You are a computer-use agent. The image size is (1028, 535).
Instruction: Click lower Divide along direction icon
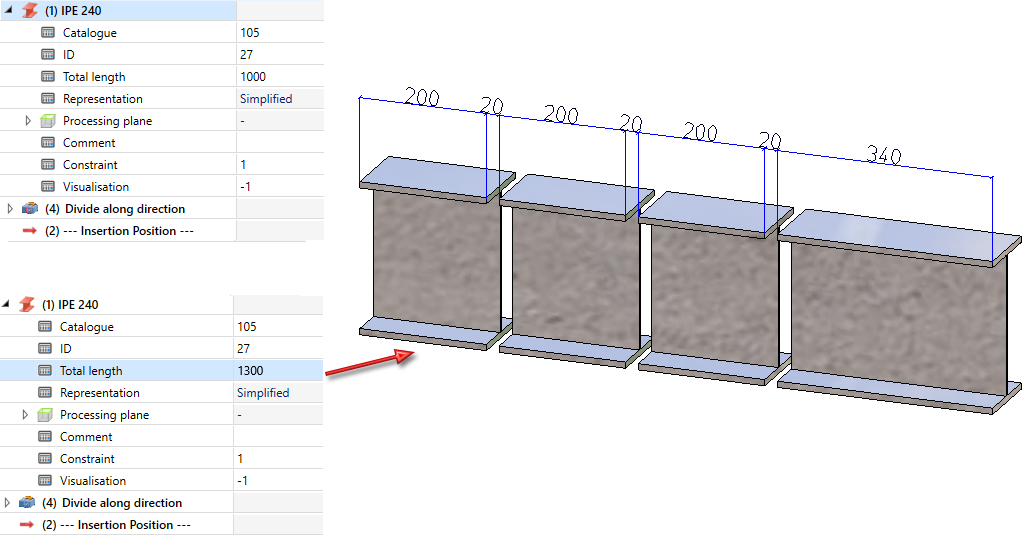pos(27,502)
